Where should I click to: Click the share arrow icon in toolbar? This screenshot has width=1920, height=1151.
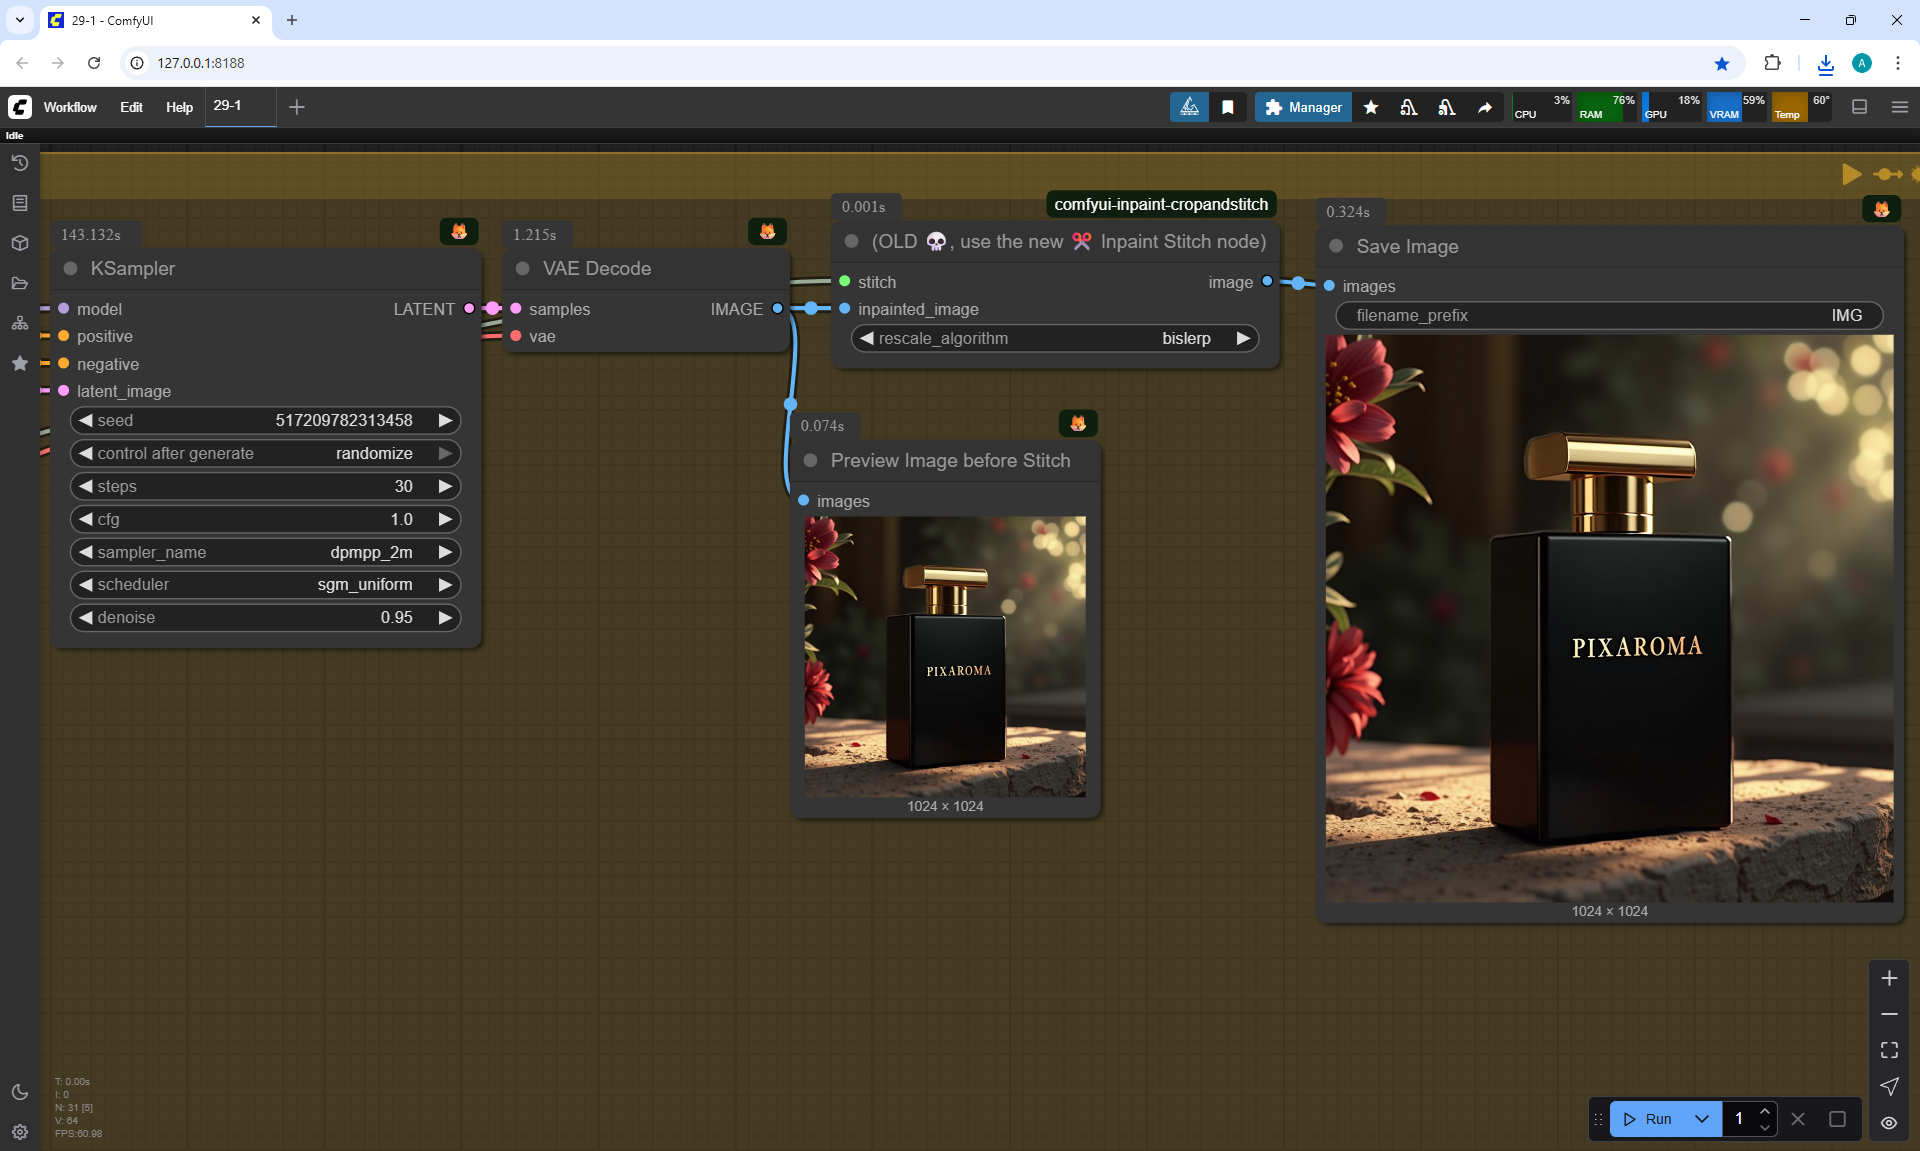click(1485, 107)
